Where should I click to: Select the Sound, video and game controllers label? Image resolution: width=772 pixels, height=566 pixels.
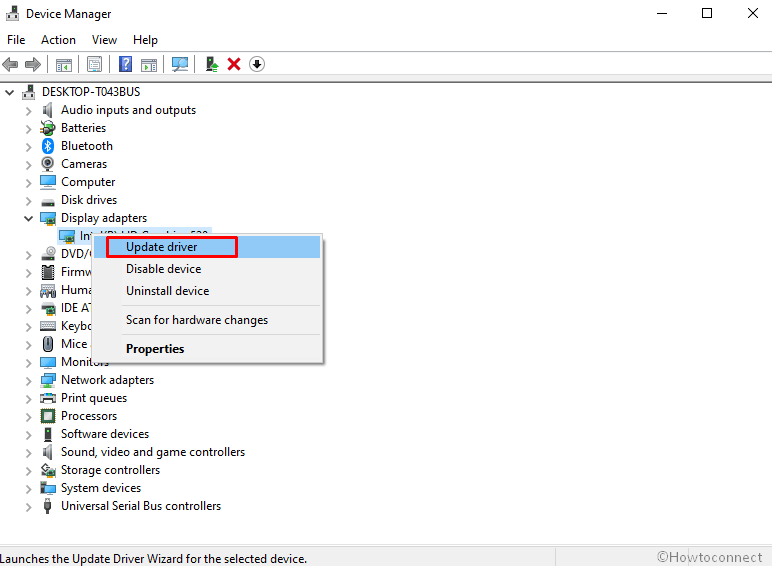[x=153, y=452]
